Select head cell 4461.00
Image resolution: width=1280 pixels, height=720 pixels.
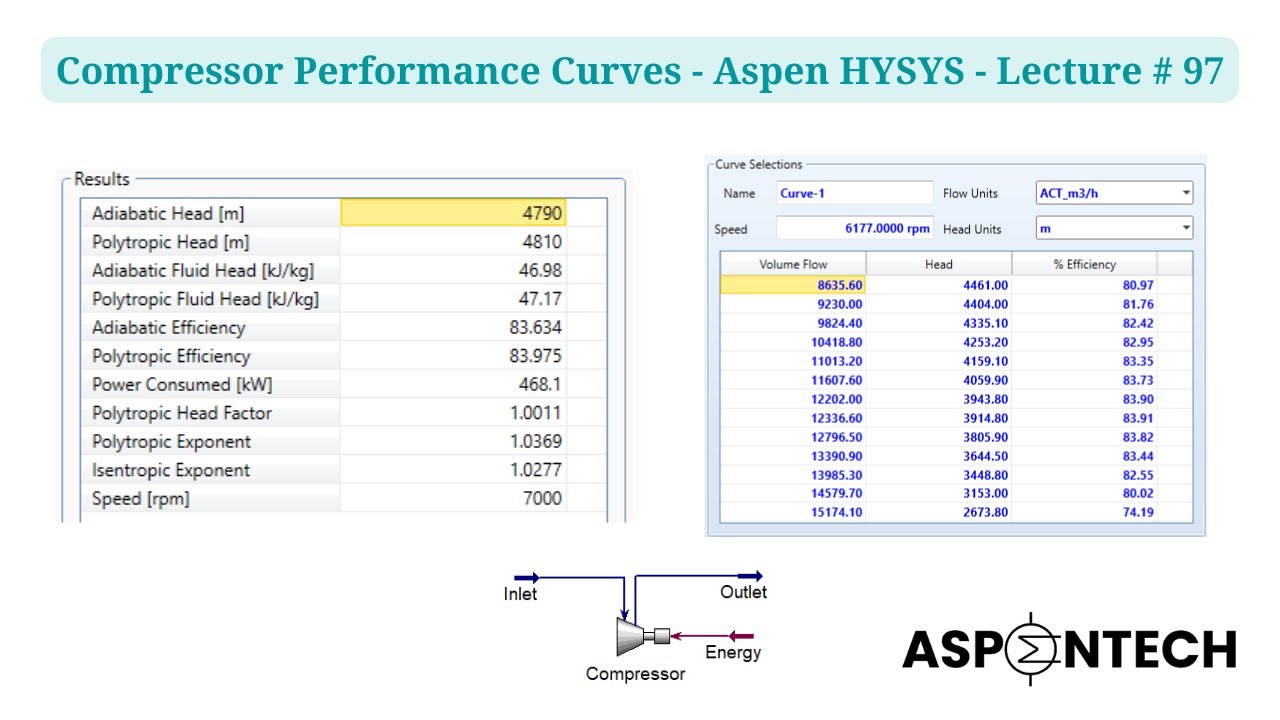click(x=939, y=285)
